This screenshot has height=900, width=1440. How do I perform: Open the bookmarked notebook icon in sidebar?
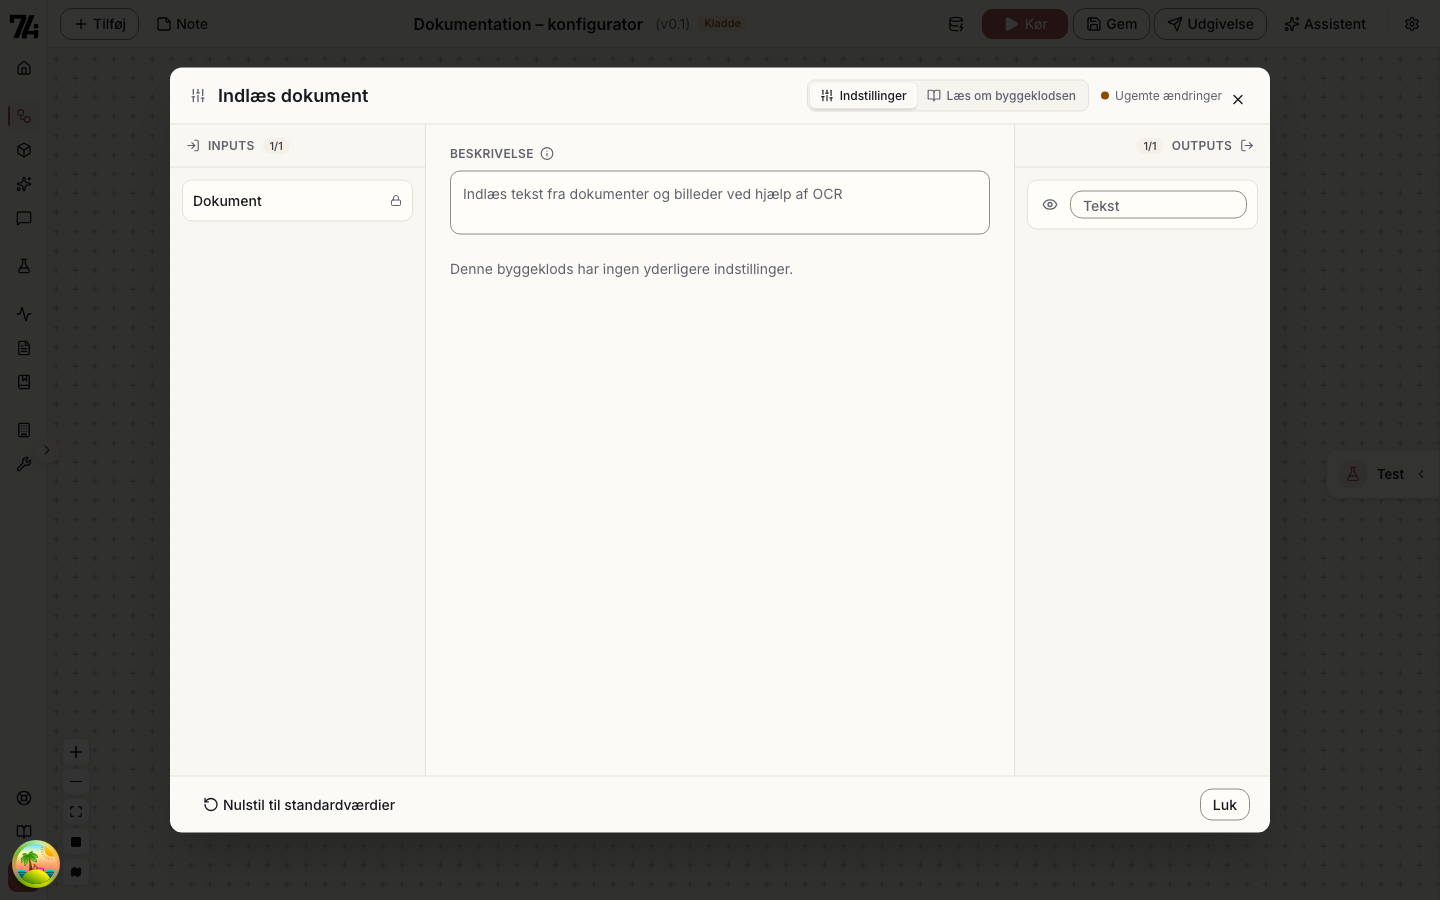pos(24,382)
